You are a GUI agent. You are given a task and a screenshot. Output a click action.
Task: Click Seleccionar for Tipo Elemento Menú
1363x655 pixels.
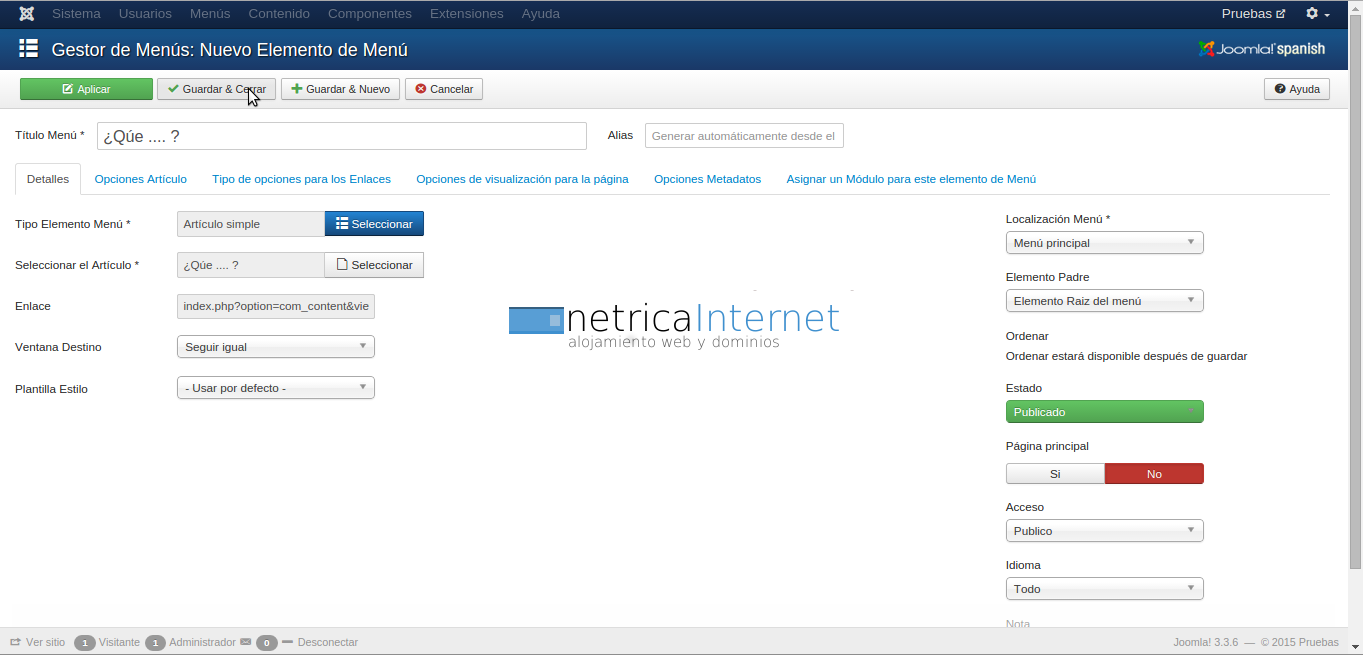click(374, 224)
